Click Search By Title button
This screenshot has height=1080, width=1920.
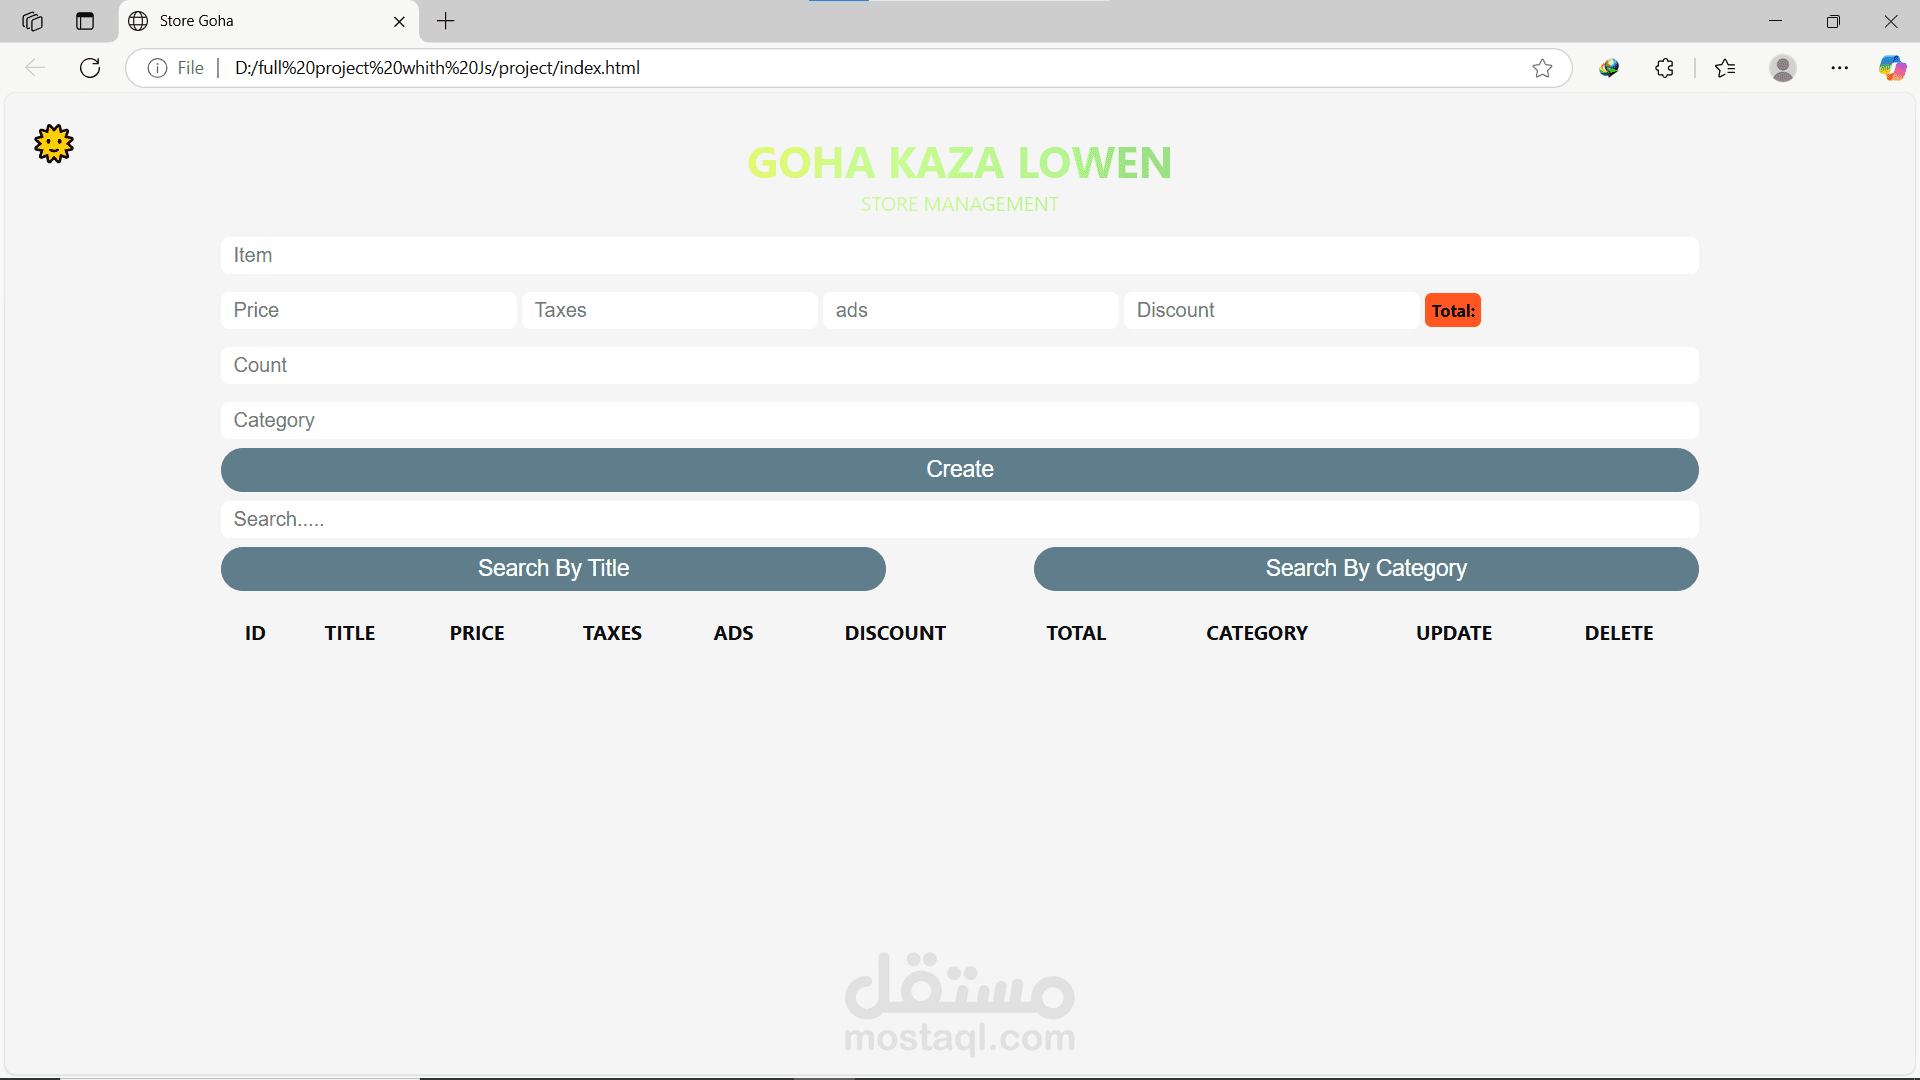click(553, 569)
